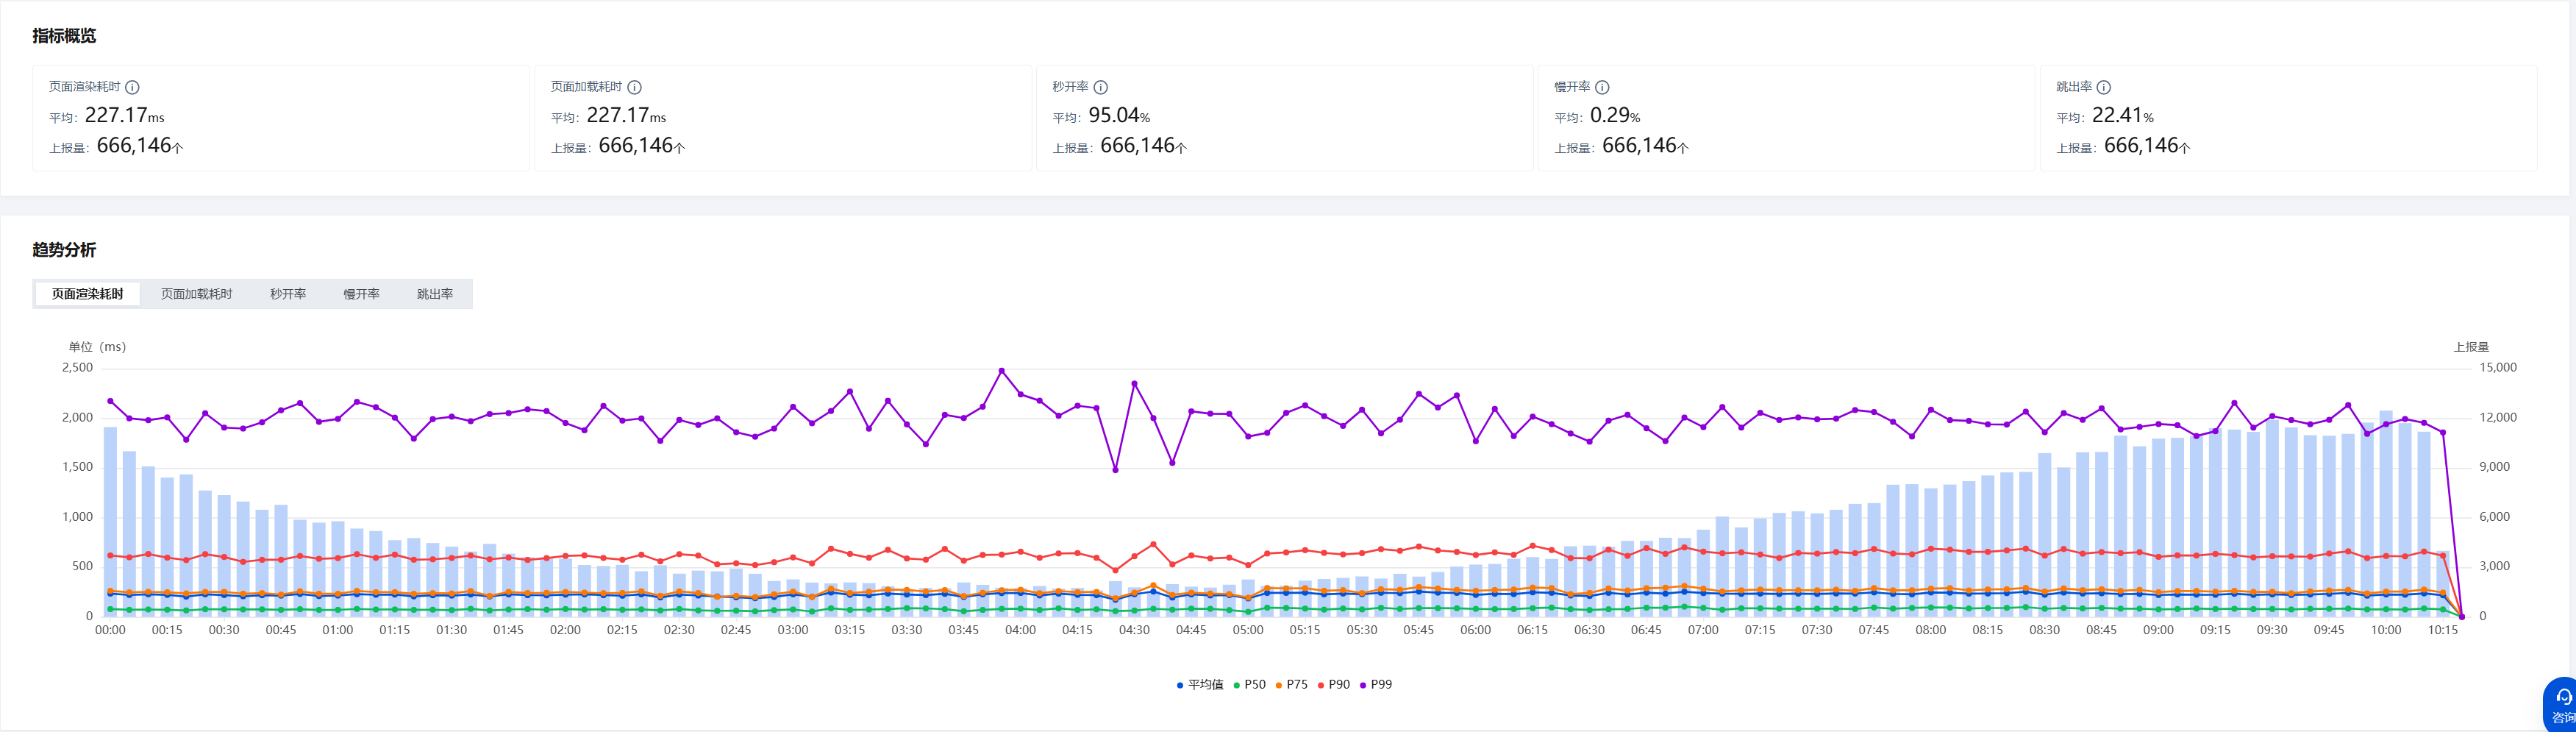Click the 秒开率 overview metric card
The width and height of the screenshot is (2576, 732).
(1284, 118)
